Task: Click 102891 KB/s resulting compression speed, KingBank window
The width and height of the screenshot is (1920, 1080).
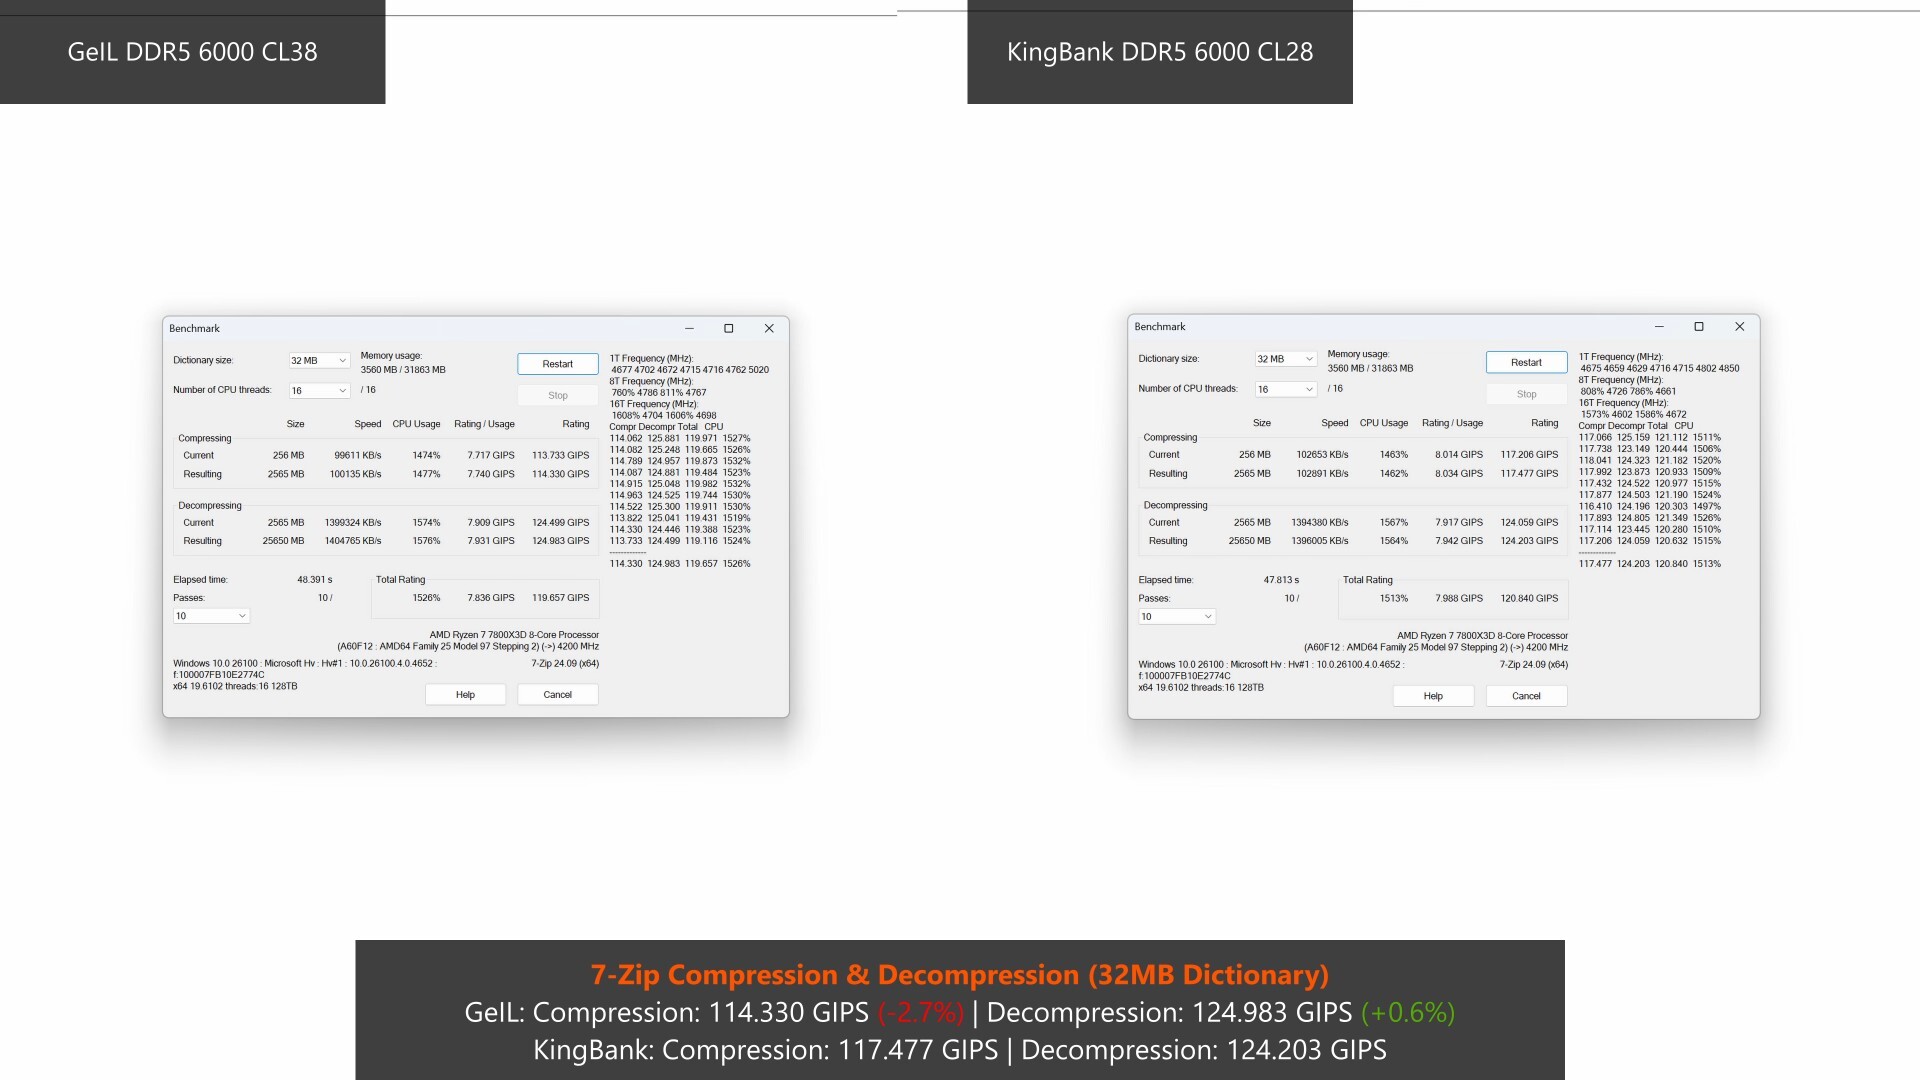Action: (1322, 474)
